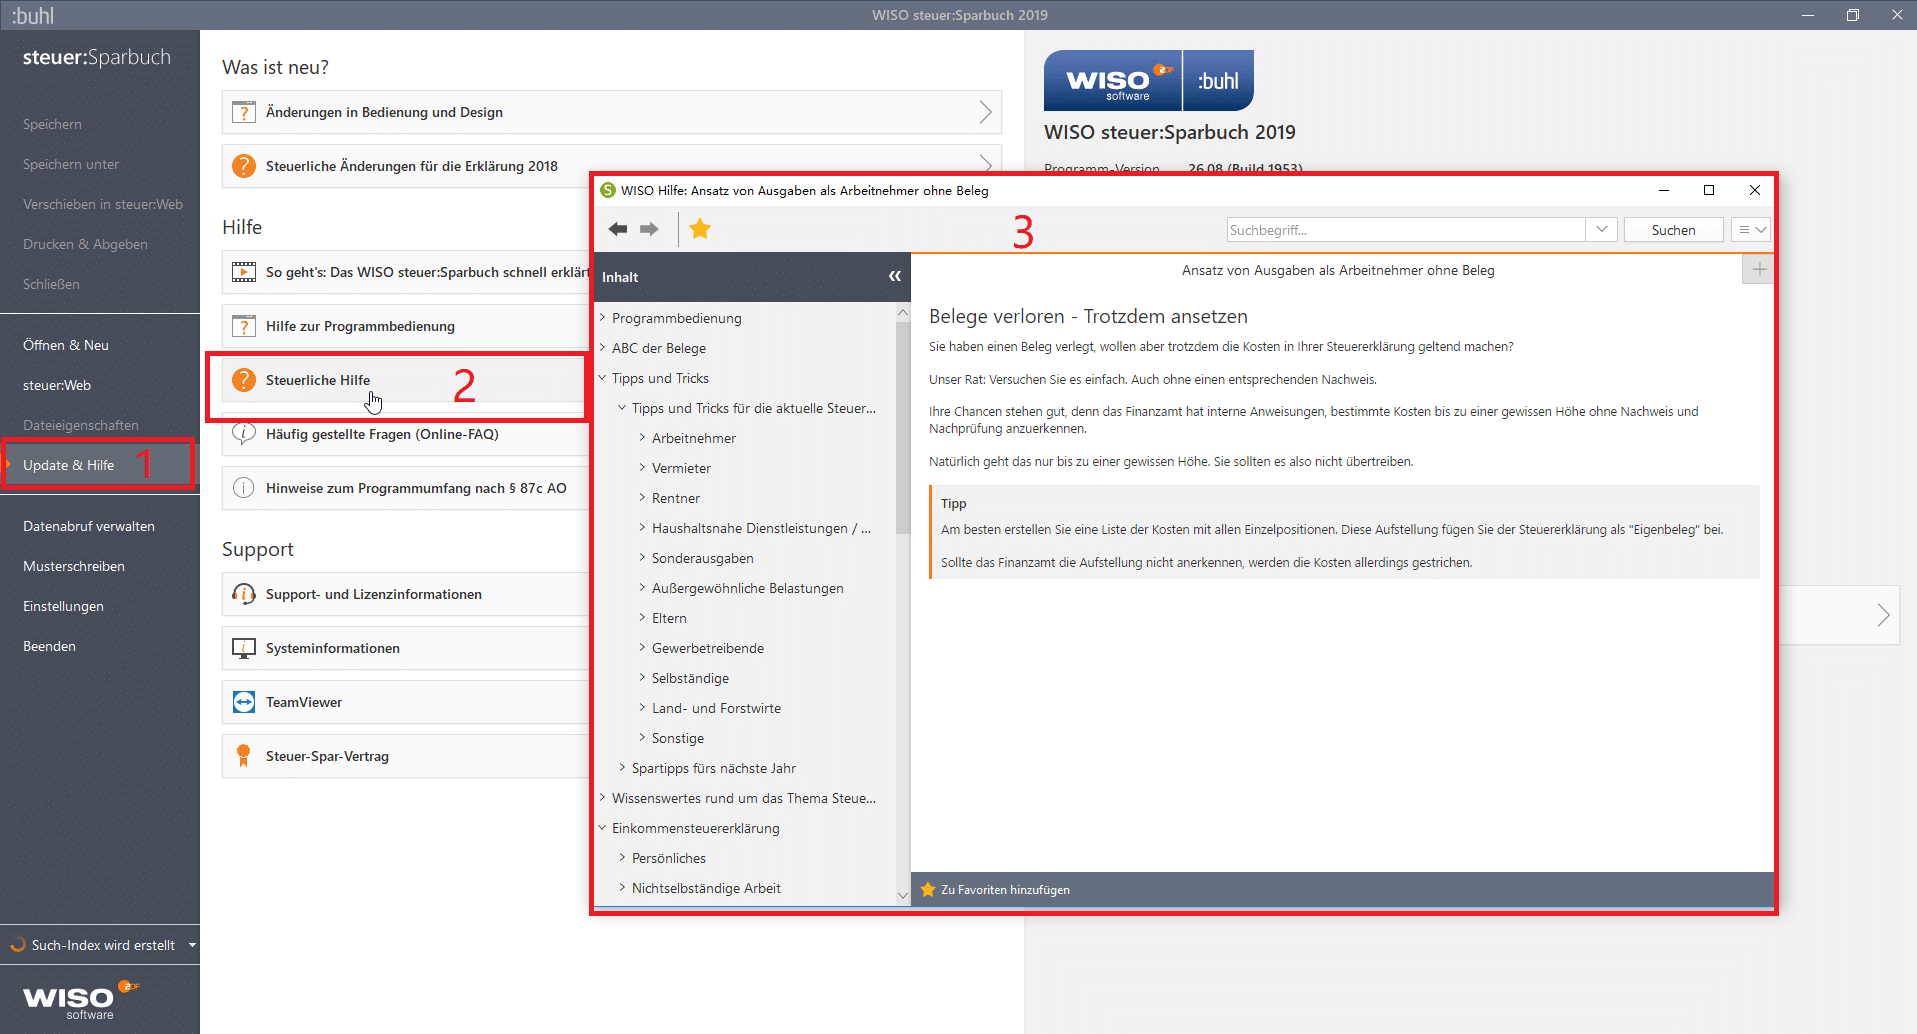Image resolution: width=1917 pixels, height=1034 pixels.
Task: Click the chevron at right panel edge
Action: click(1883, 615)
